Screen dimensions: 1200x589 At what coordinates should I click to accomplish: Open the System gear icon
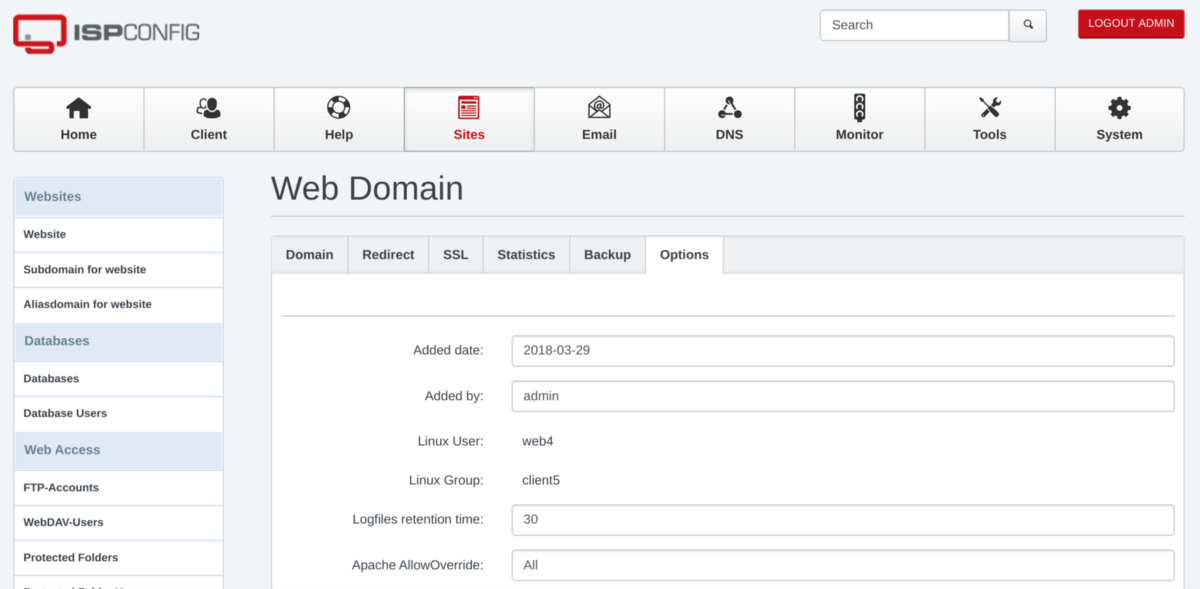coord(1119,110)
